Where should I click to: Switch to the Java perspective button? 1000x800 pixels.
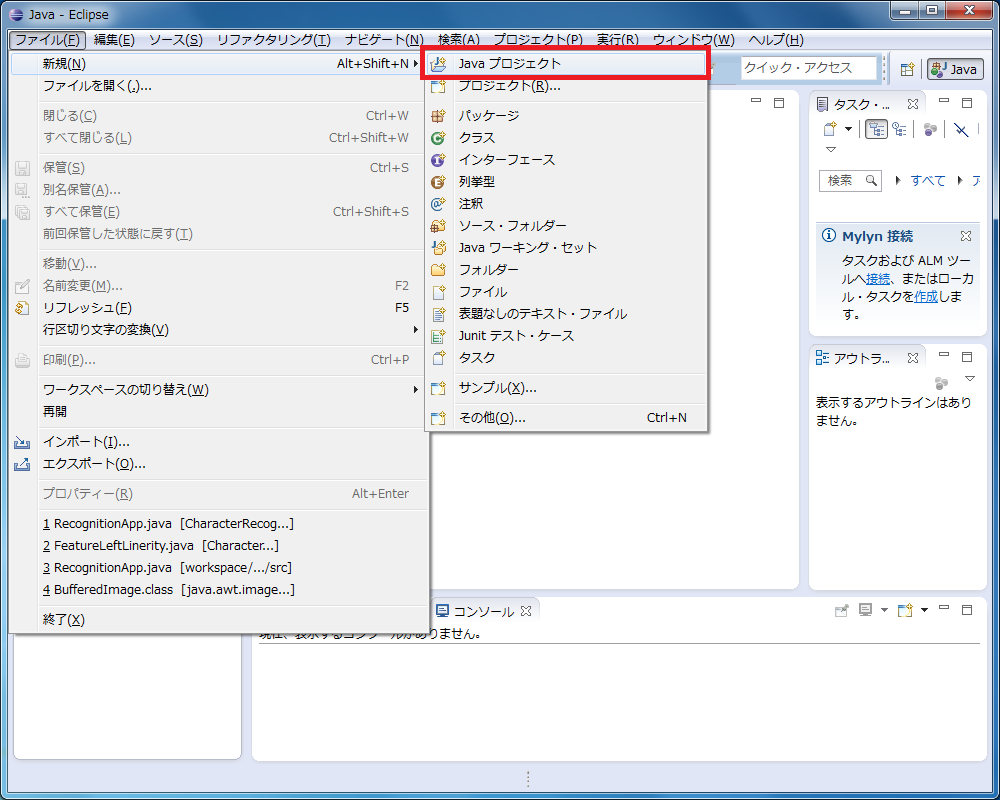coord(955,70)
